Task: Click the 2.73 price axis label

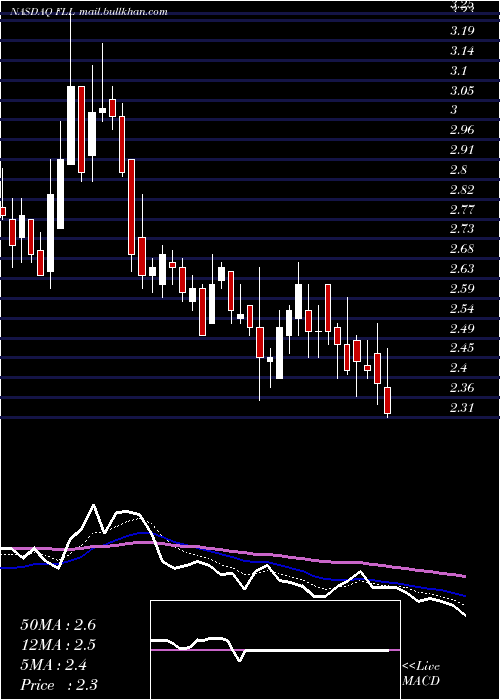Action: [x=462, y=229]
